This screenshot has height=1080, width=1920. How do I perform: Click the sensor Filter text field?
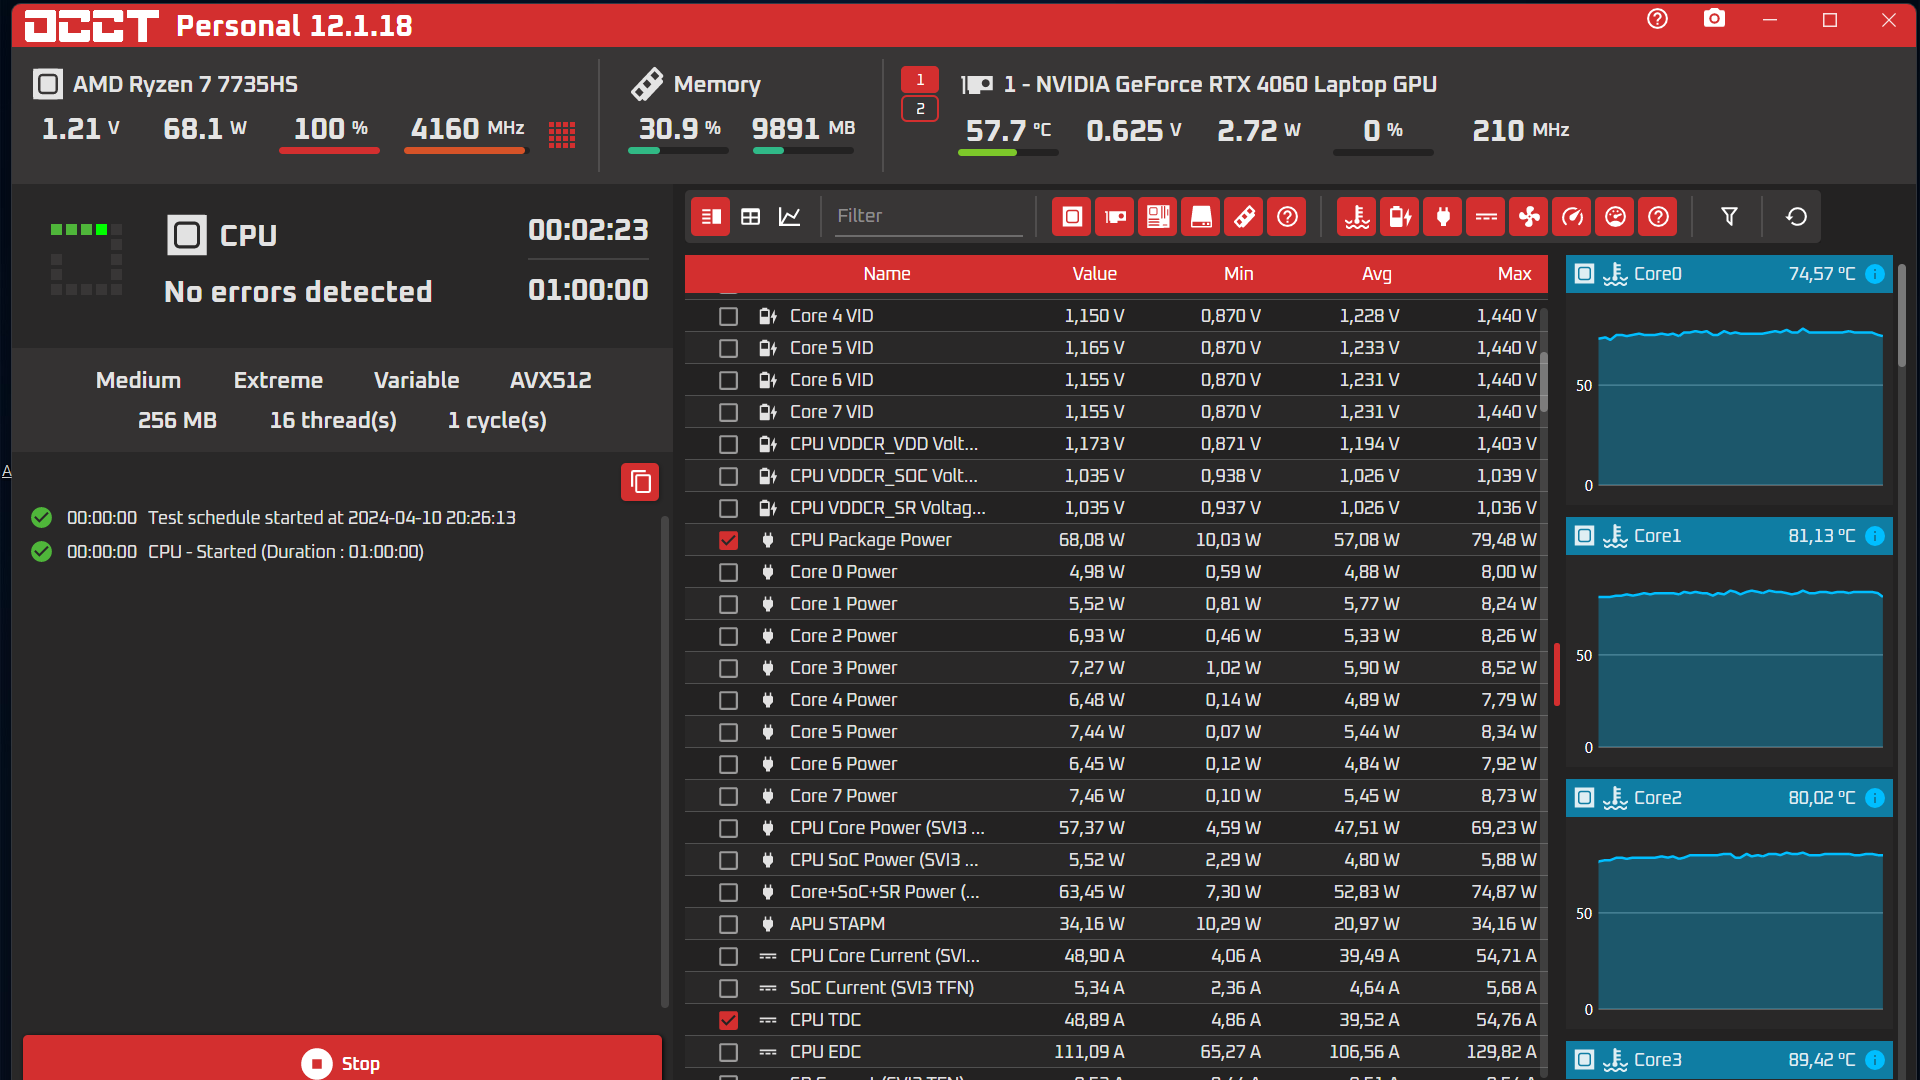click(928, 216)
